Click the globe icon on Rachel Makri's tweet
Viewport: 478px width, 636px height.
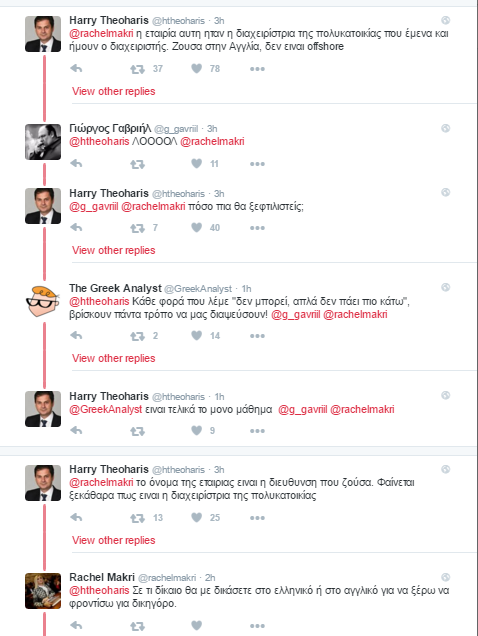coord(446,577)
